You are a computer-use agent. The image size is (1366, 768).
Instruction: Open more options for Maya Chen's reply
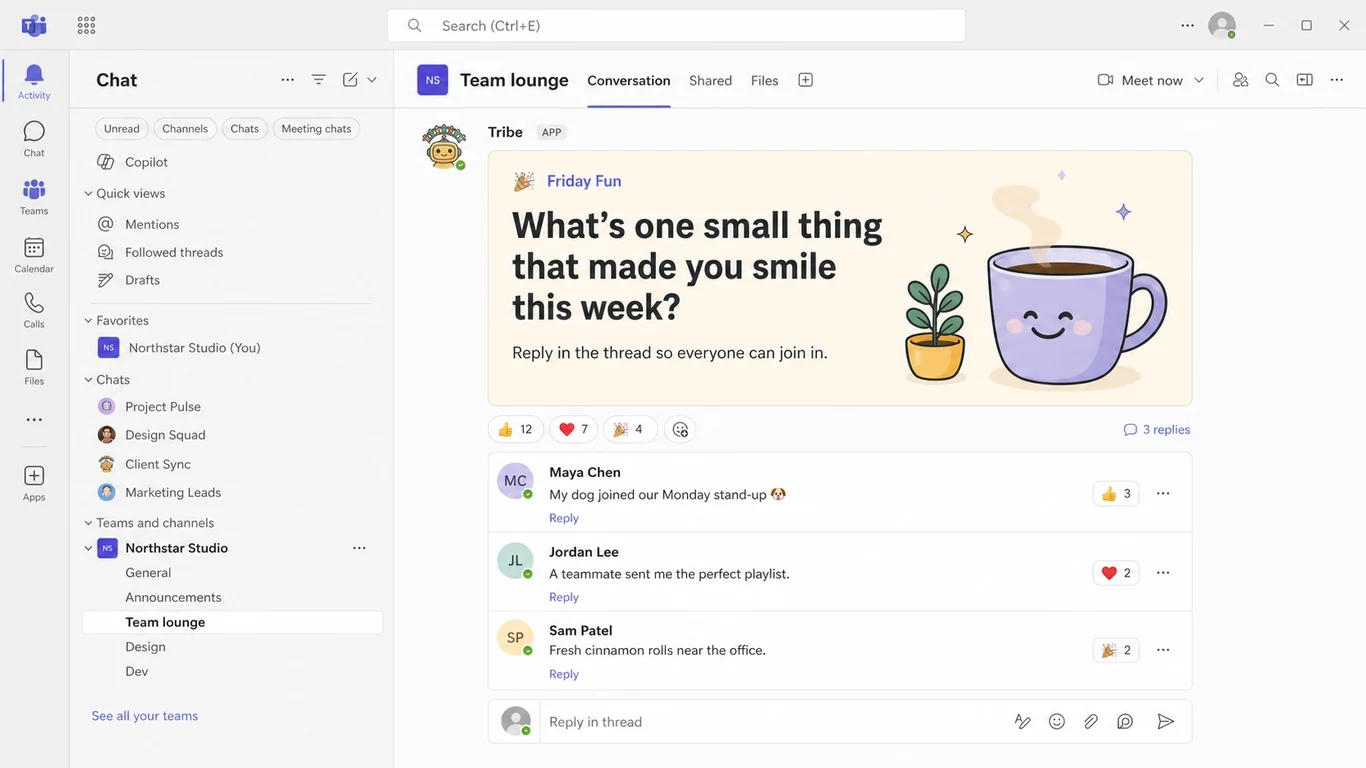1163,493
